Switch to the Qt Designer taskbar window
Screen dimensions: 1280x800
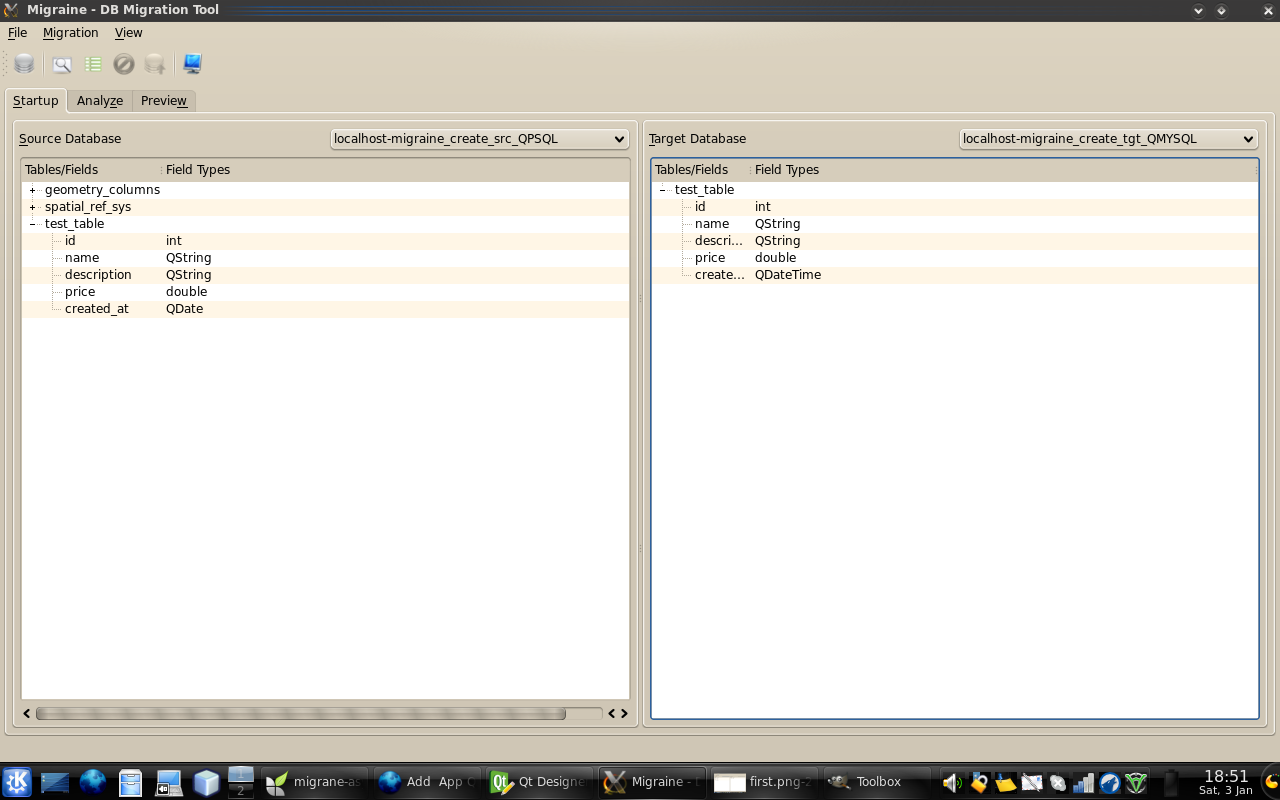pyautogui.click(x=540, y=782)
